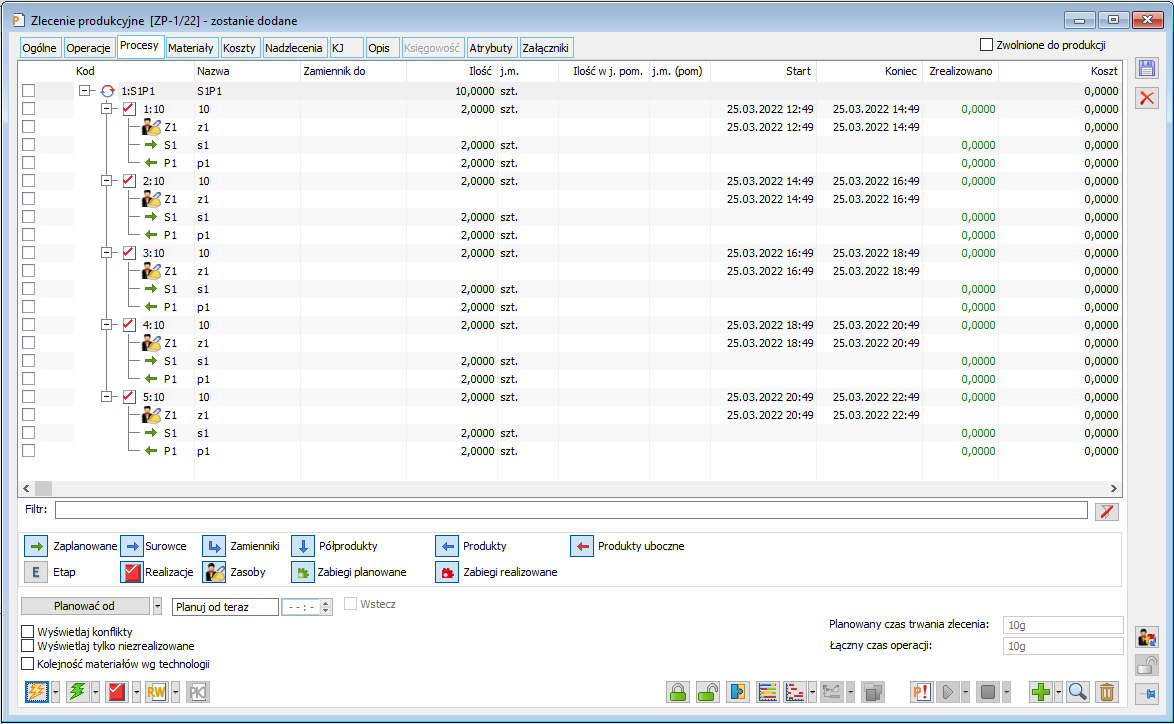The image size is (1174, 724).
Task: Switch to the Atrybuty tab
Action: coord(491,48)
